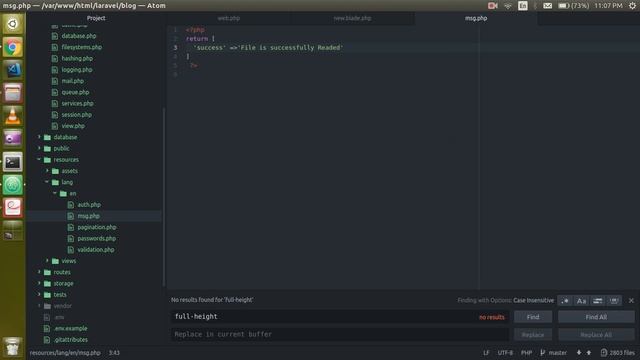Expand the storage folder

[x=39, y=283]
